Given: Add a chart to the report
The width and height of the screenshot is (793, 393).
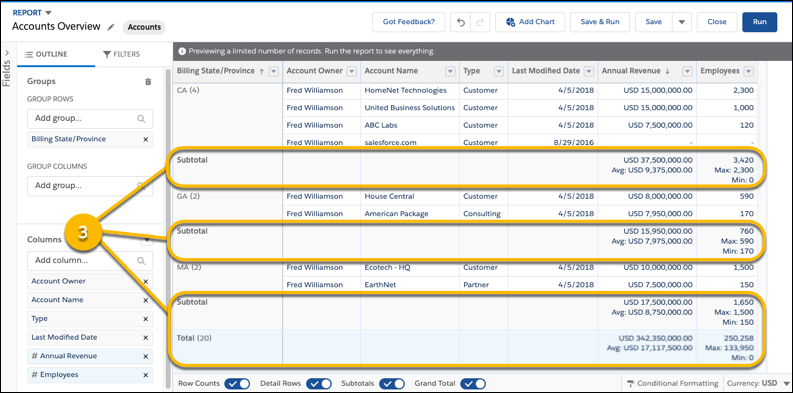Looking at the screenshot, I should 530,22.
